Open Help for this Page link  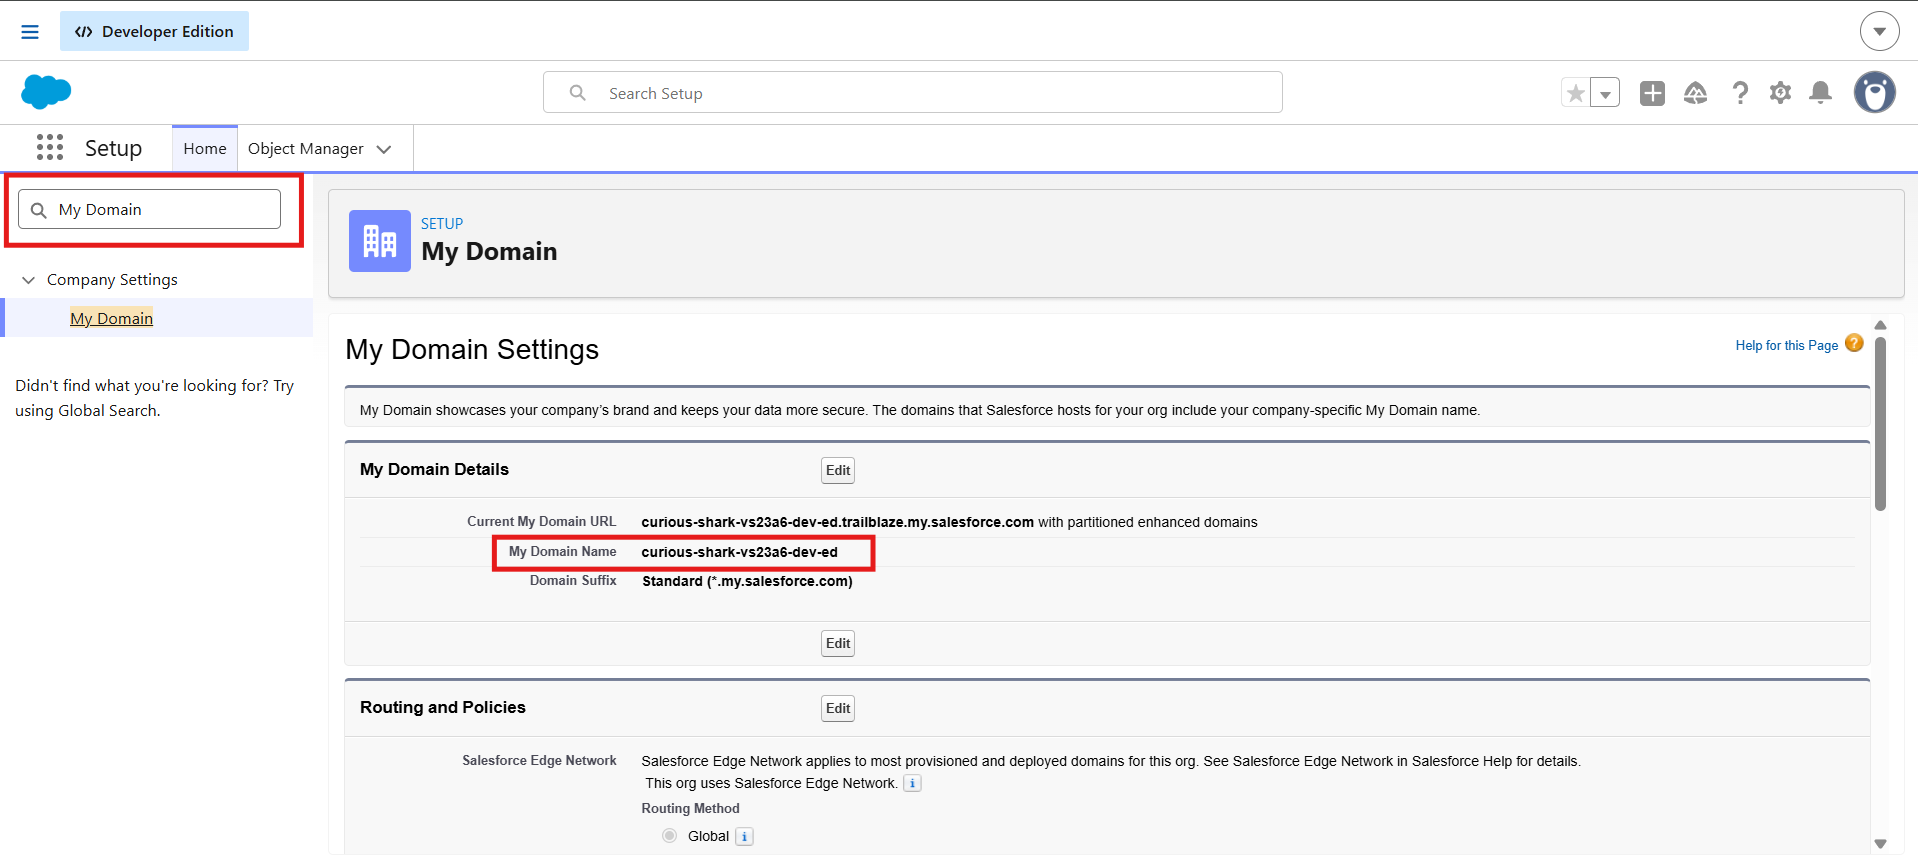[x=1787, y=345]
